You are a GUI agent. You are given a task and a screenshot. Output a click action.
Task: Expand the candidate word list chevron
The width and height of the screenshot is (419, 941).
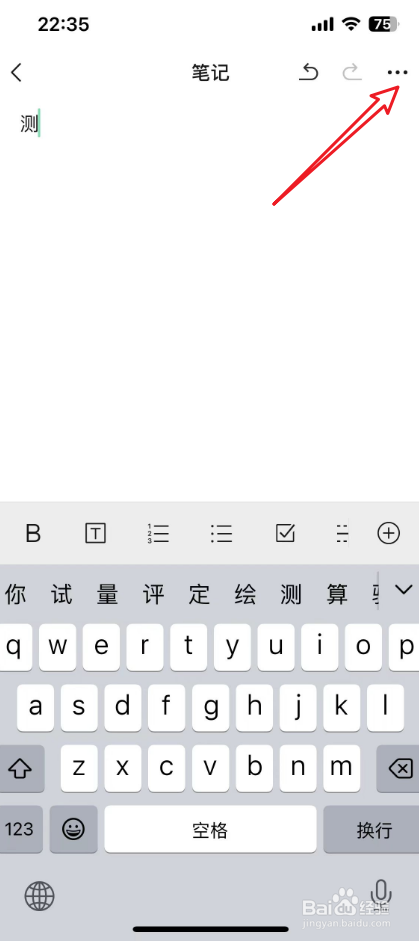pos(403,589)
